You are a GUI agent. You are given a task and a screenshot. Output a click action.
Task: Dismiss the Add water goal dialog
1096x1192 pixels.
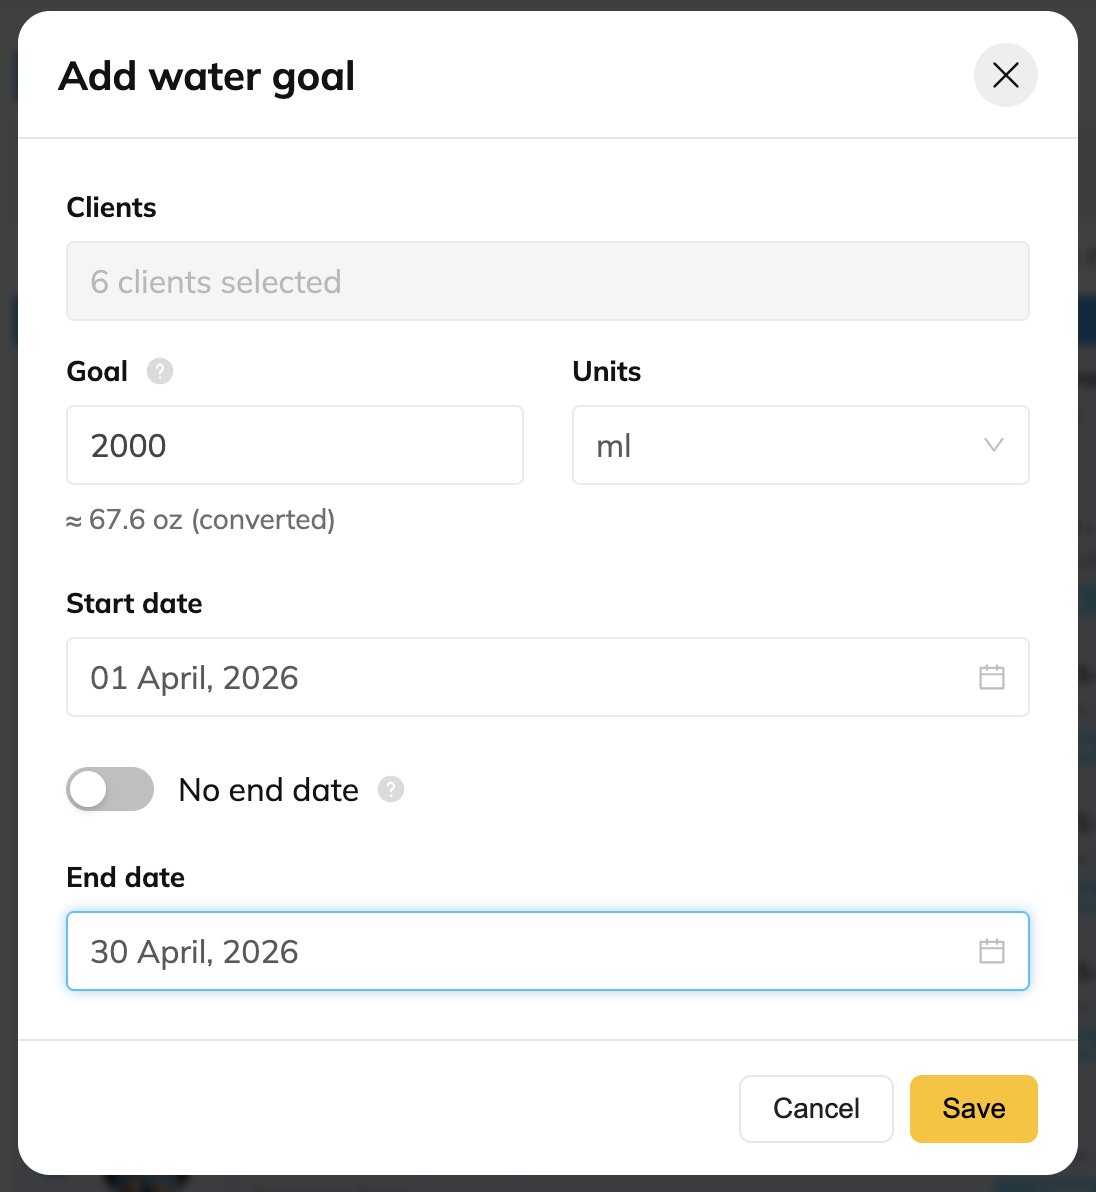click(x=1005, y=75)
